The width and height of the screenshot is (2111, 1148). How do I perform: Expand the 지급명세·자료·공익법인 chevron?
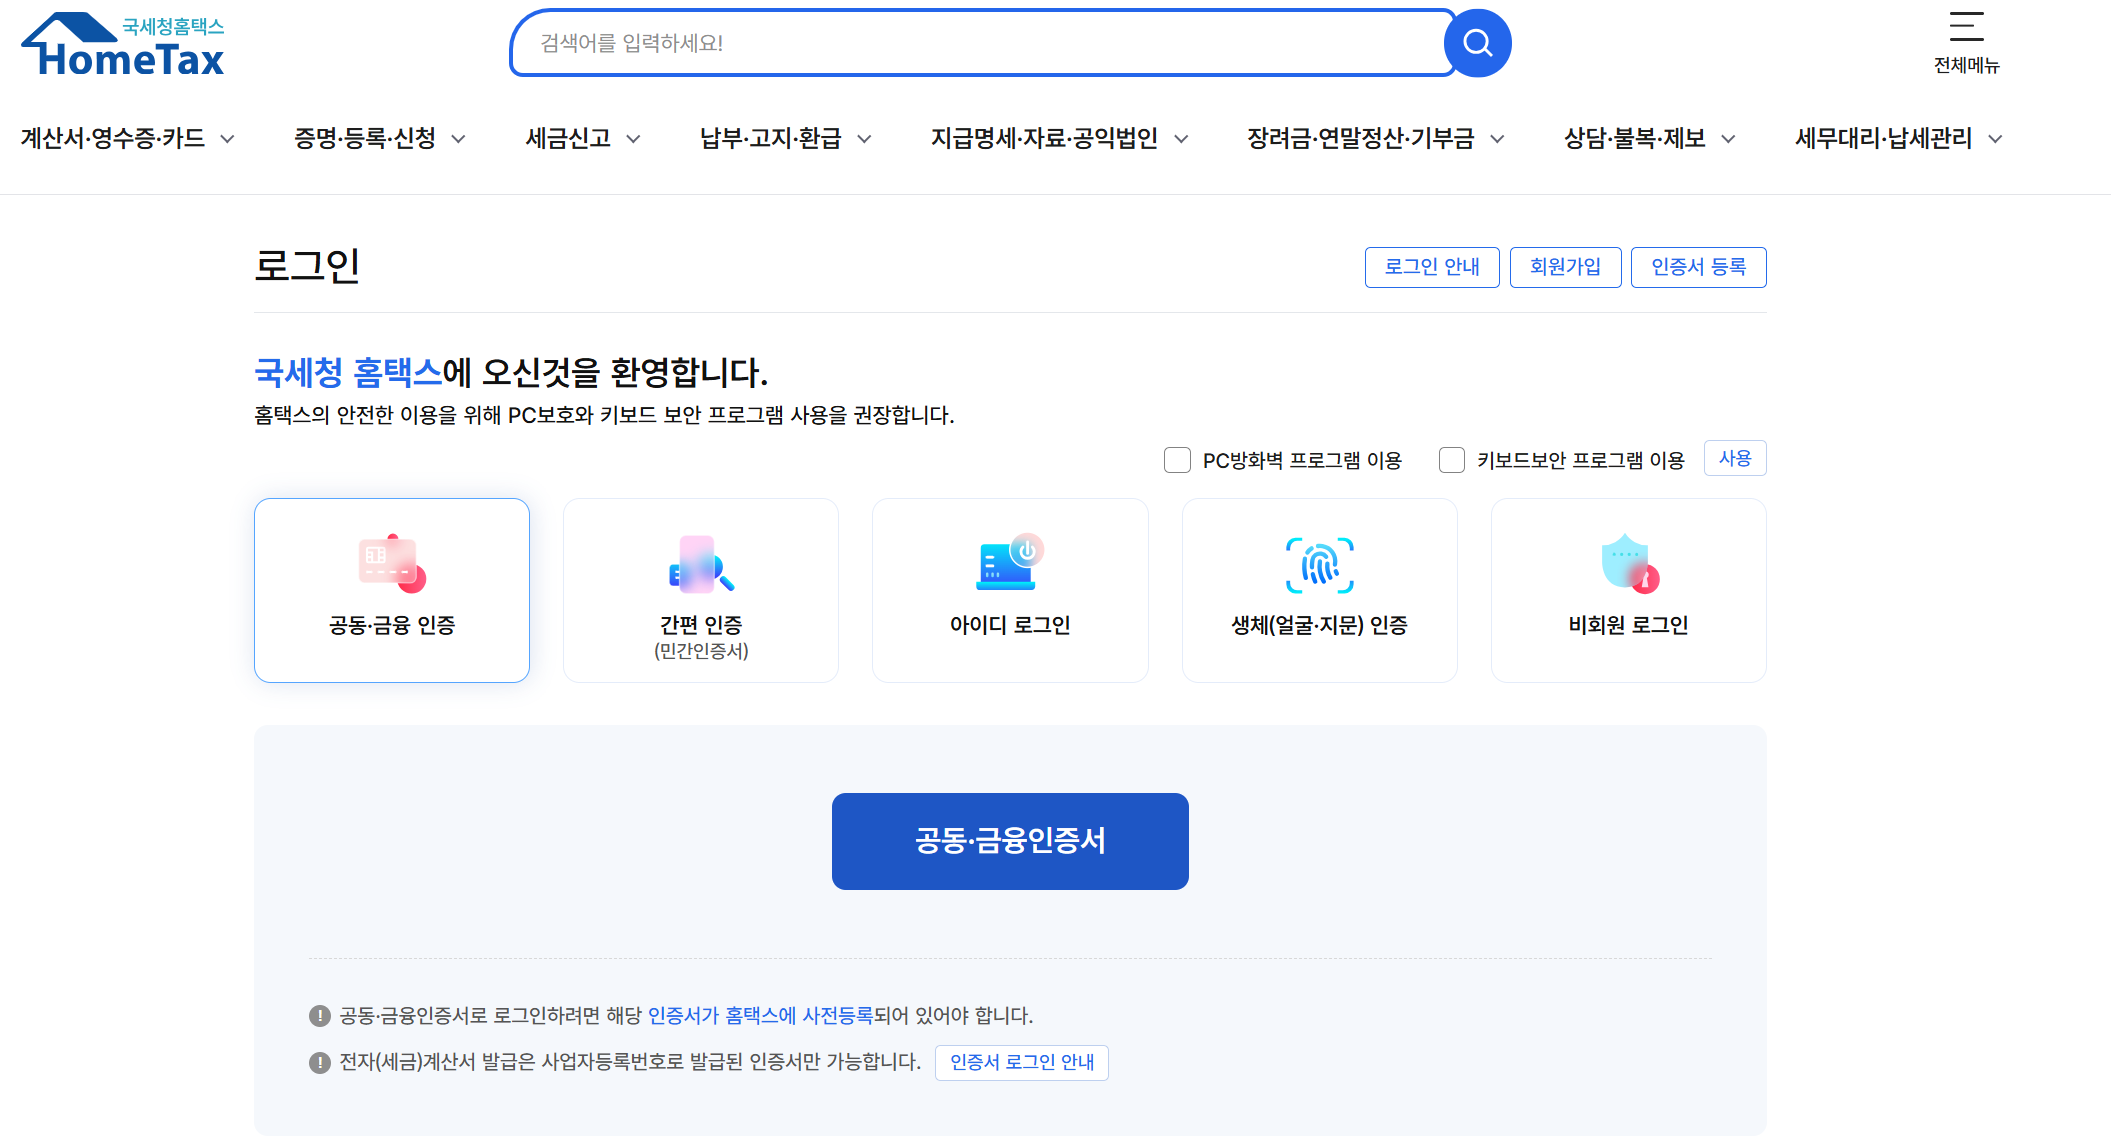1181,139
